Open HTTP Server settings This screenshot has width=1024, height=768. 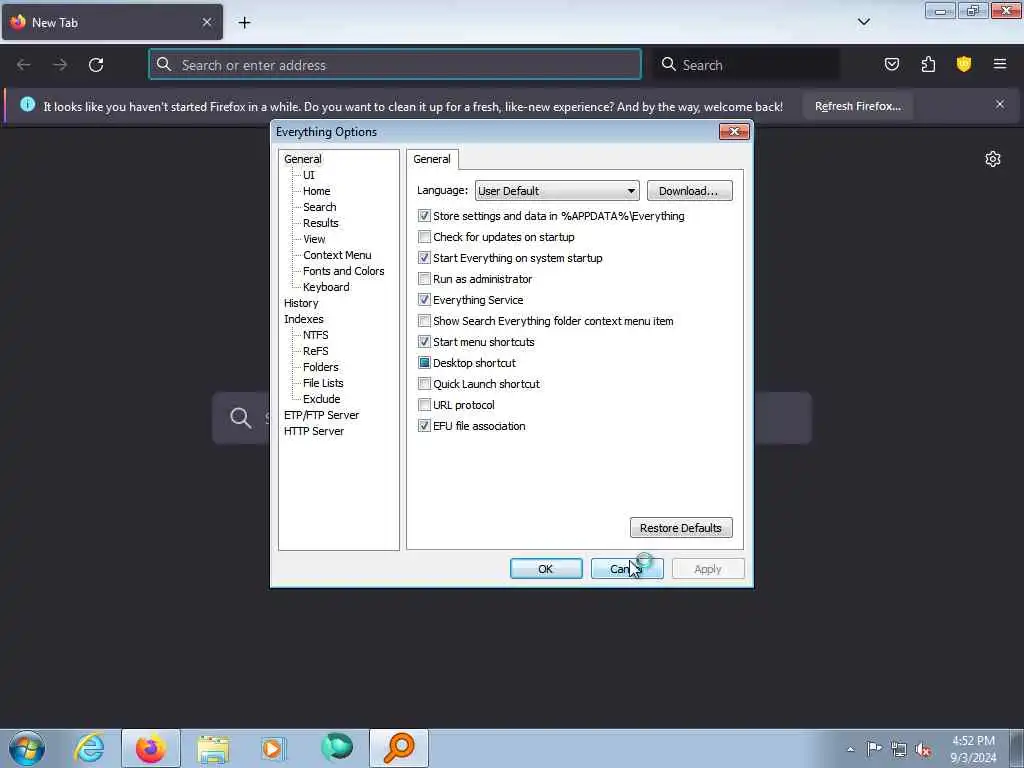coord(313,431)
